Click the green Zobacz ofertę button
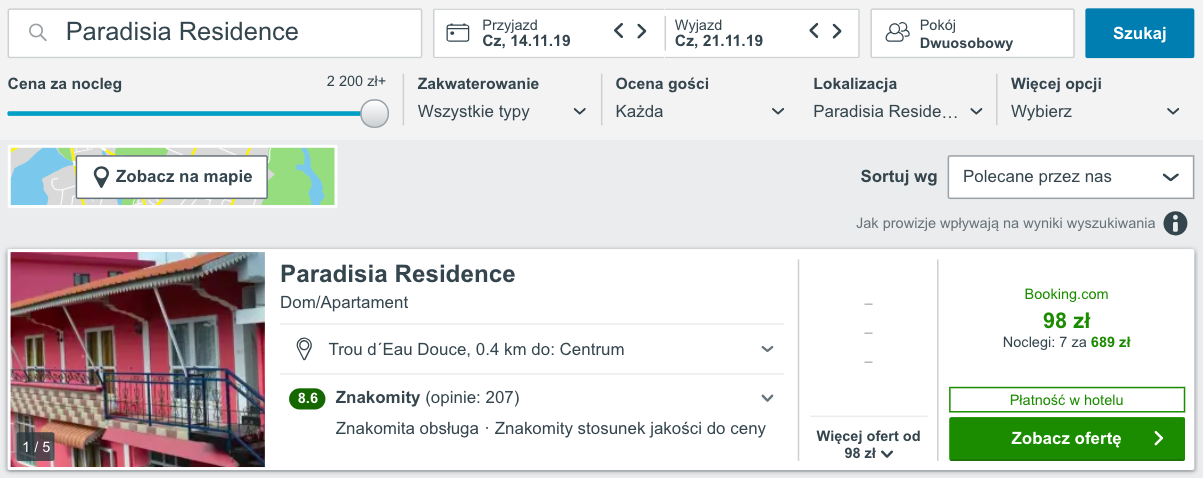 pyautogui.click(x=1066, y=438)
